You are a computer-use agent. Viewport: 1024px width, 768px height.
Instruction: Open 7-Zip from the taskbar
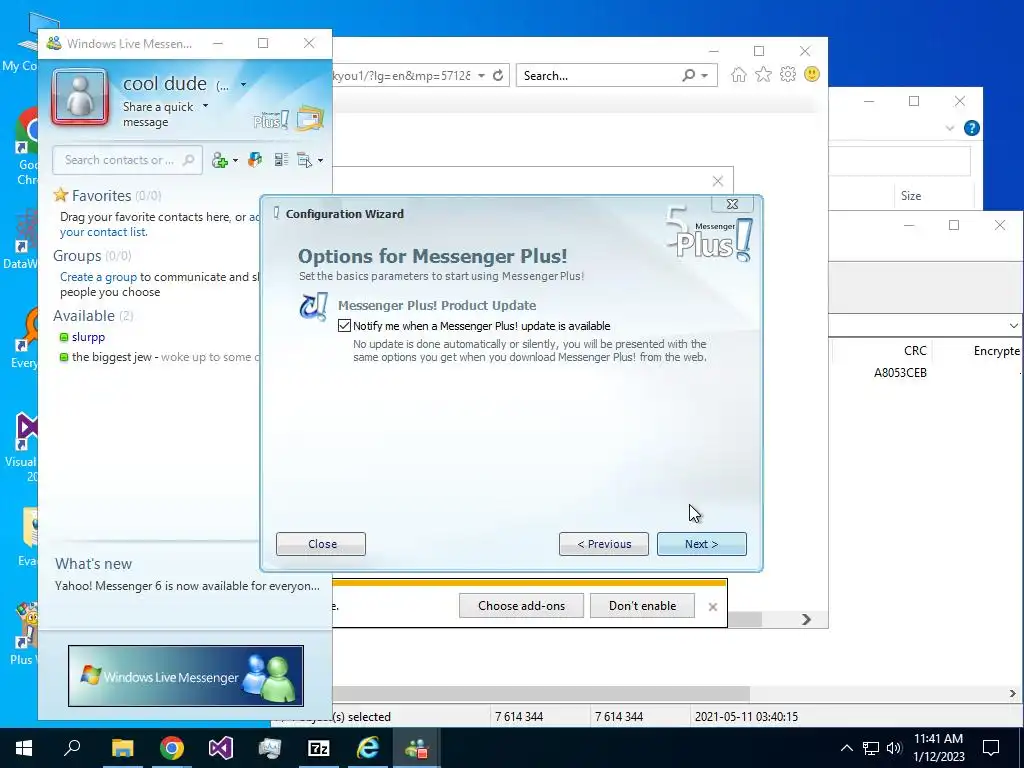tap(318, 748)
